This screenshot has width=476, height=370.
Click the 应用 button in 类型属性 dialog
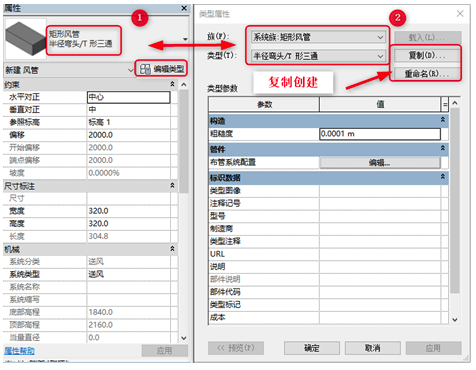433,348
